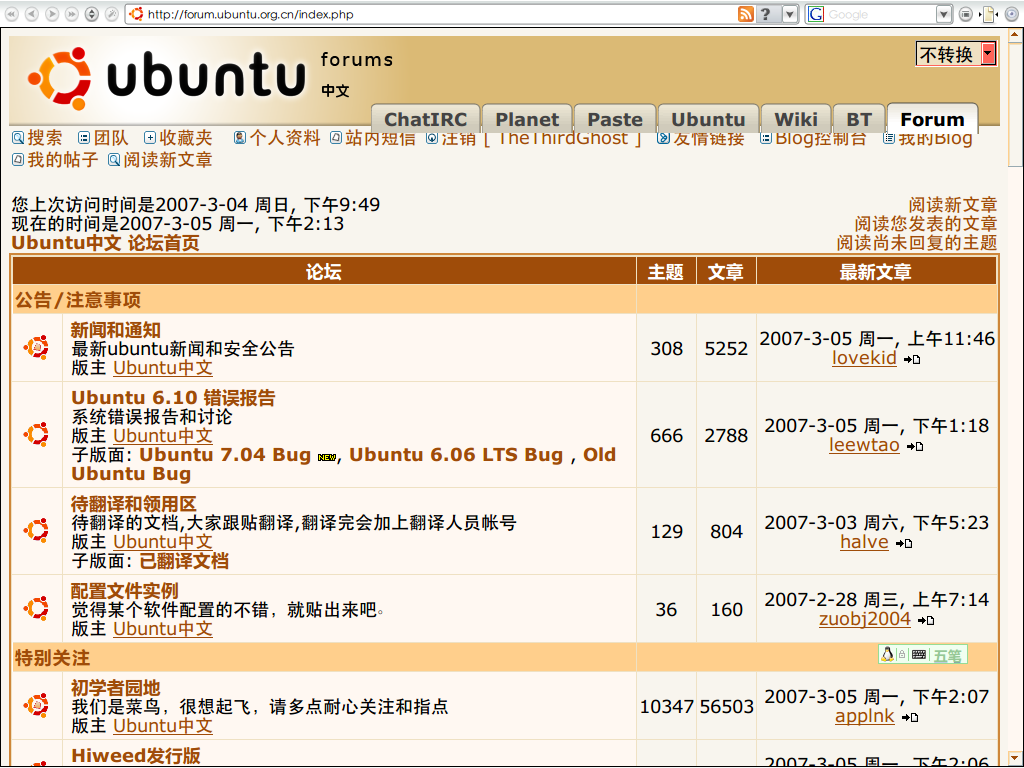The image size is (1024, 768).
Task: Click the round eye icon at toolbar end
Action: 1012,14
